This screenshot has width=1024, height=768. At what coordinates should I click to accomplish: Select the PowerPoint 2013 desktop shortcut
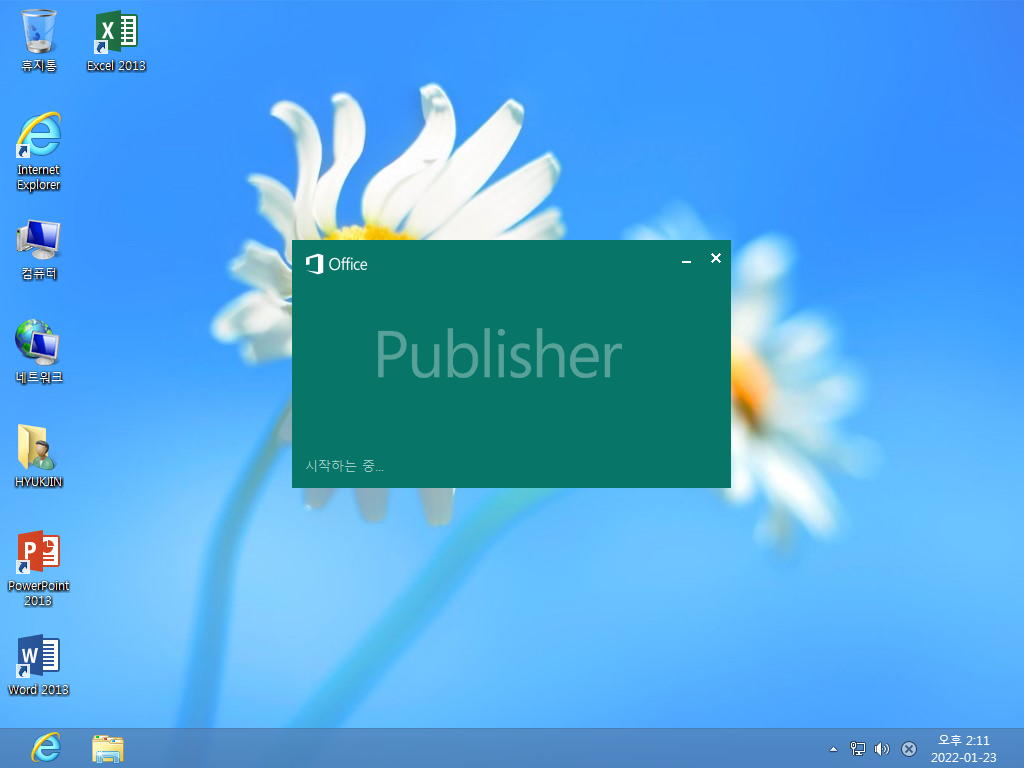pos(39,568)
